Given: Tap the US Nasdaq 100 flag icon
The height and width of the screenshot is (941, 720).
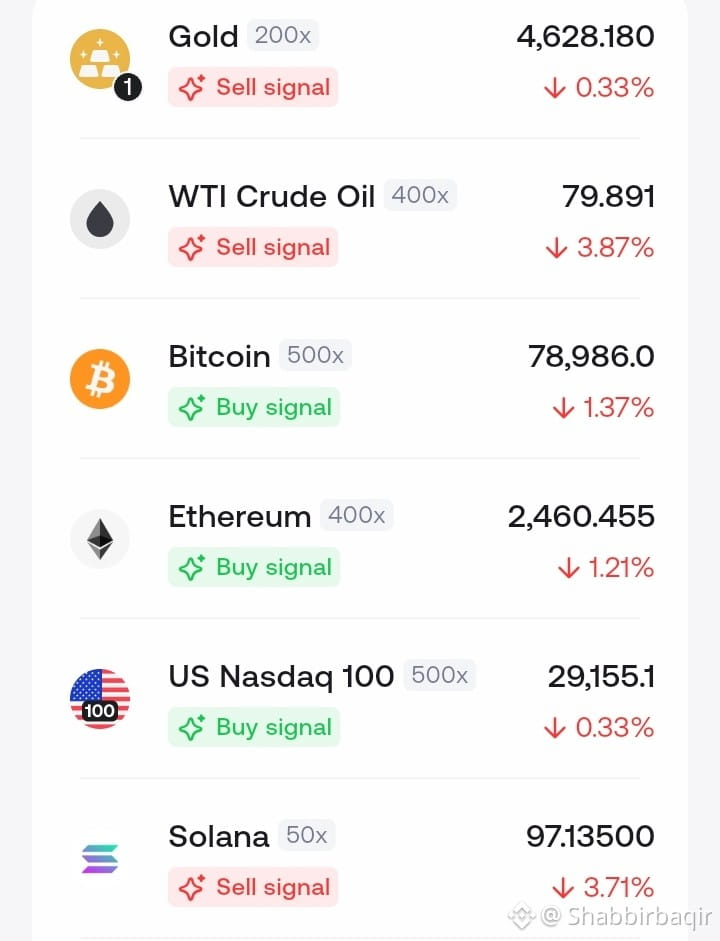Looking at the screenshot, I should (100, 699).
